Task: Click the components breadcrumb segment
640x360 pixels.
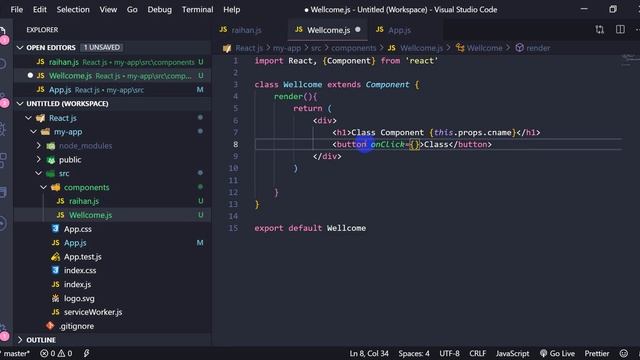Action: [x=353, y=48]
